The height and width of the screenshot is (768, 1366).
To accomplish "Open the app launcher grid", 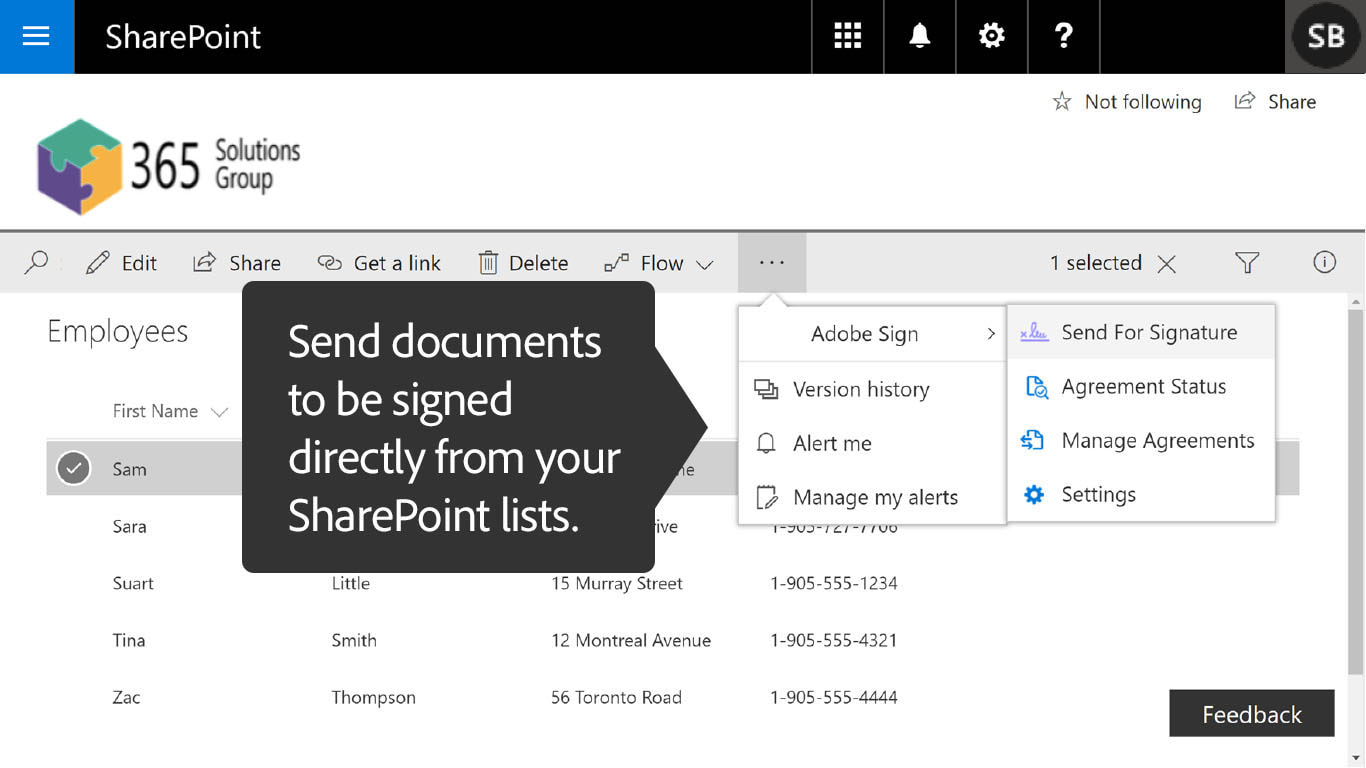I will (848, 37).
